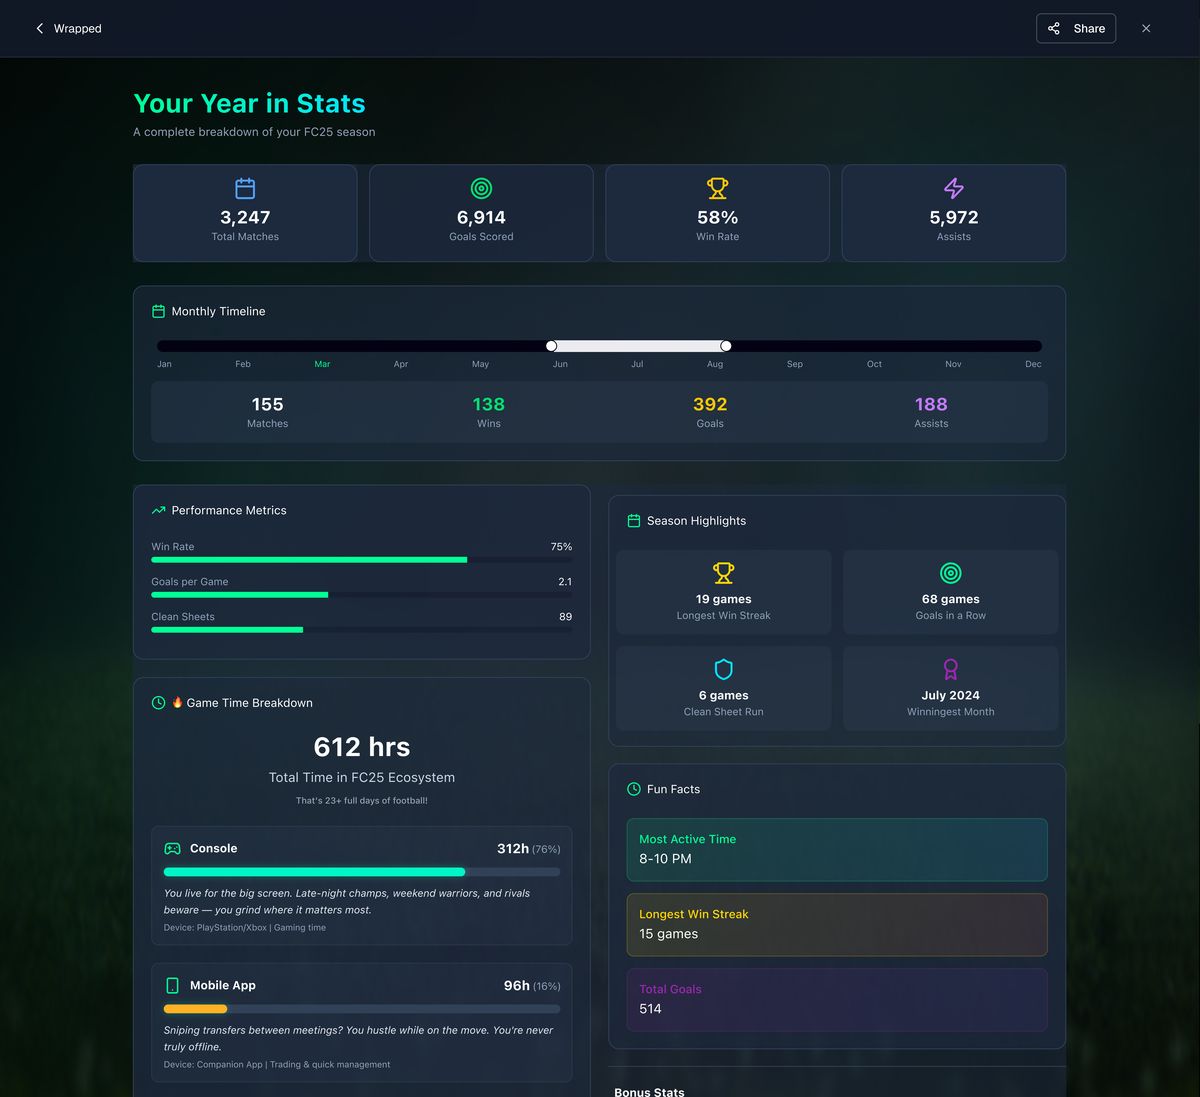Click the trophy icon above Win Rate
The width and height of the screenshot is (1200, 1097).
(x=718, y=188)
